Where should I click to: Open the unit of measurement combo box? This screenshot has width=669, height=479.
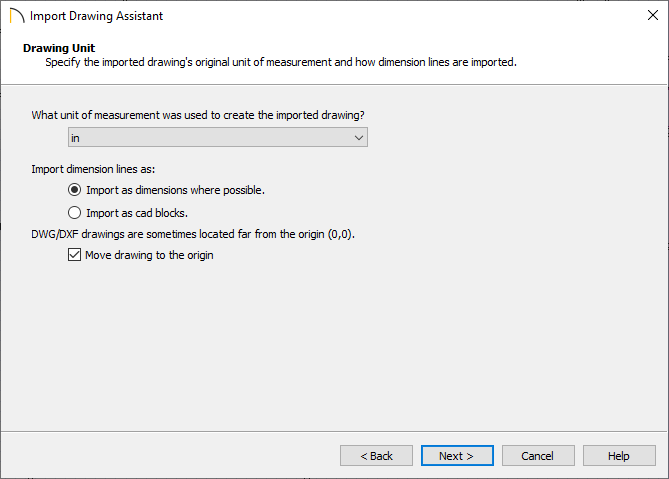click(x=218, y=137)
